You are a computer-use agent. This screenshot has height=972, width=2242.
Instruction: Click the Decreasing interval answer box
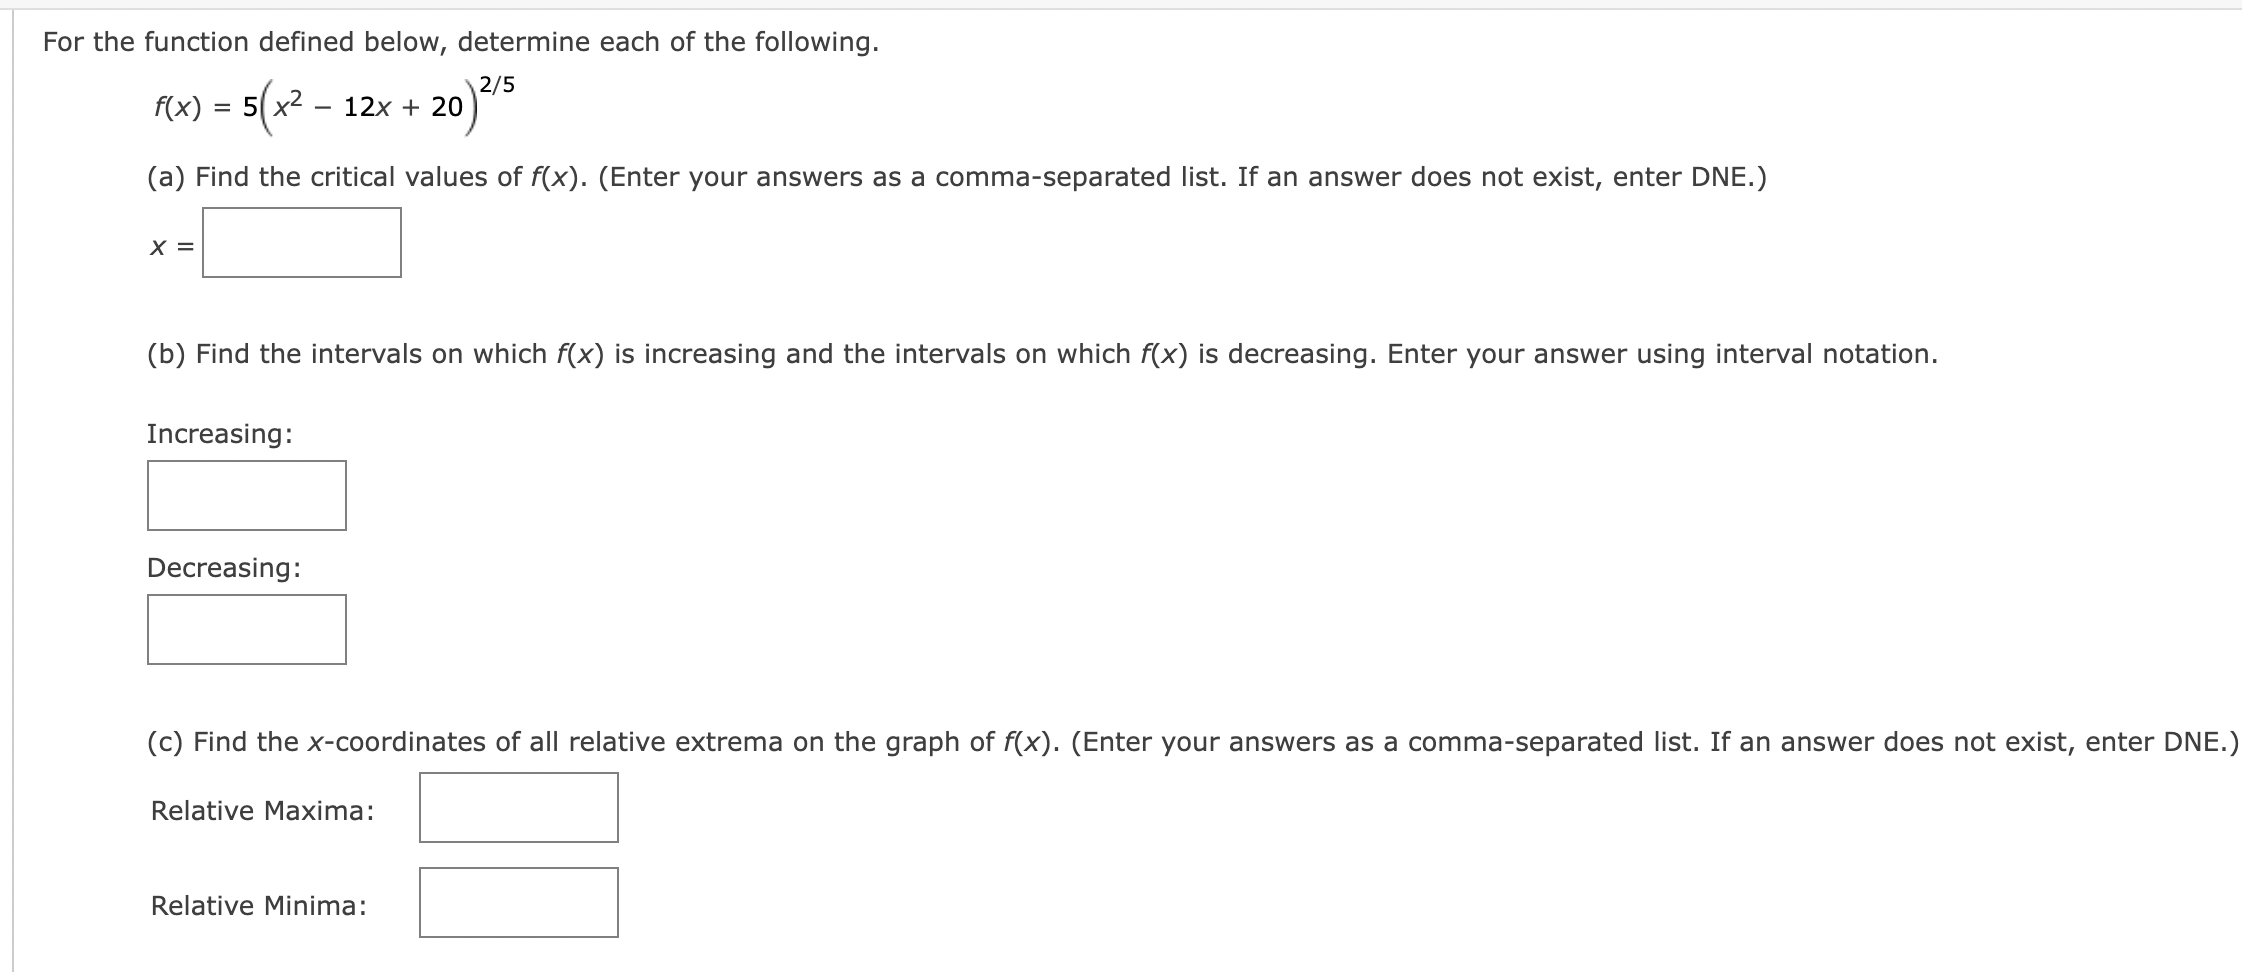coord(245,628)
